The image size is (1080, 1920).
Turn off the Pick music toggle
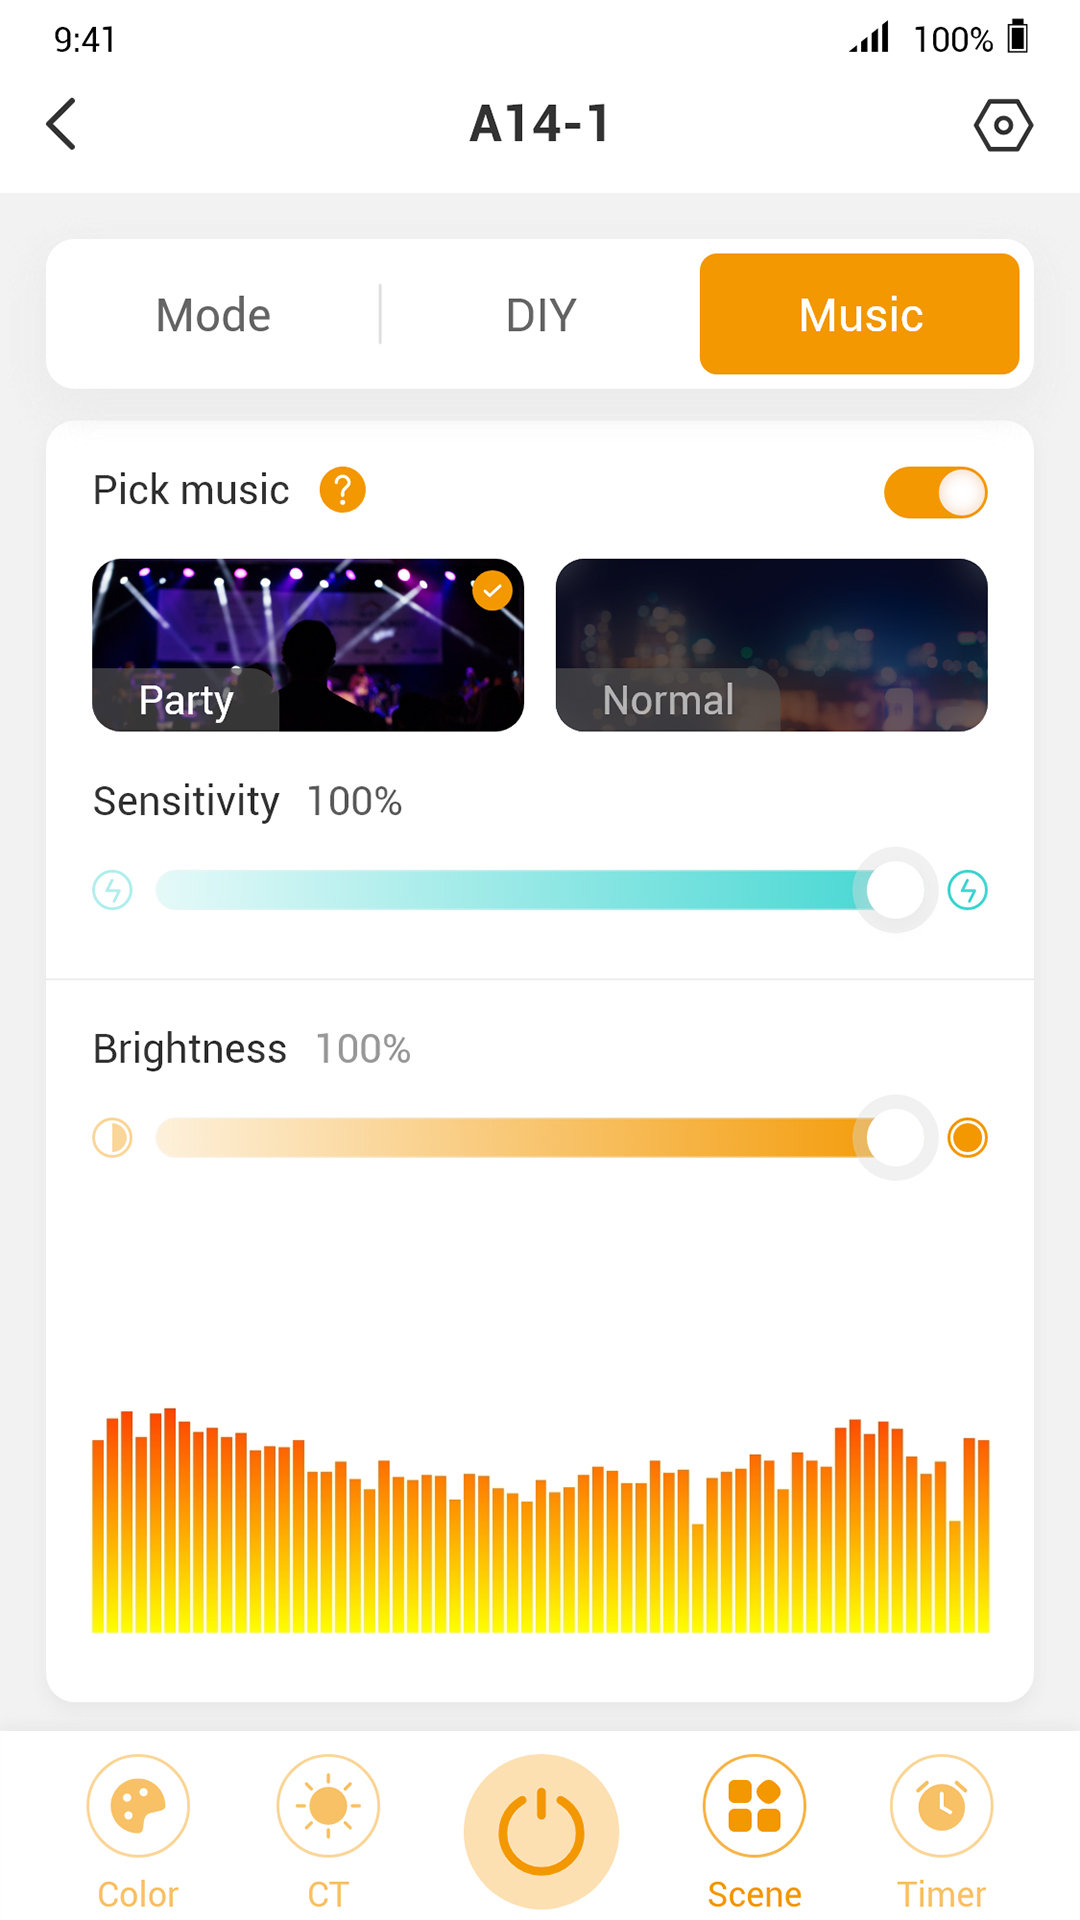click(x=935, y=492)
